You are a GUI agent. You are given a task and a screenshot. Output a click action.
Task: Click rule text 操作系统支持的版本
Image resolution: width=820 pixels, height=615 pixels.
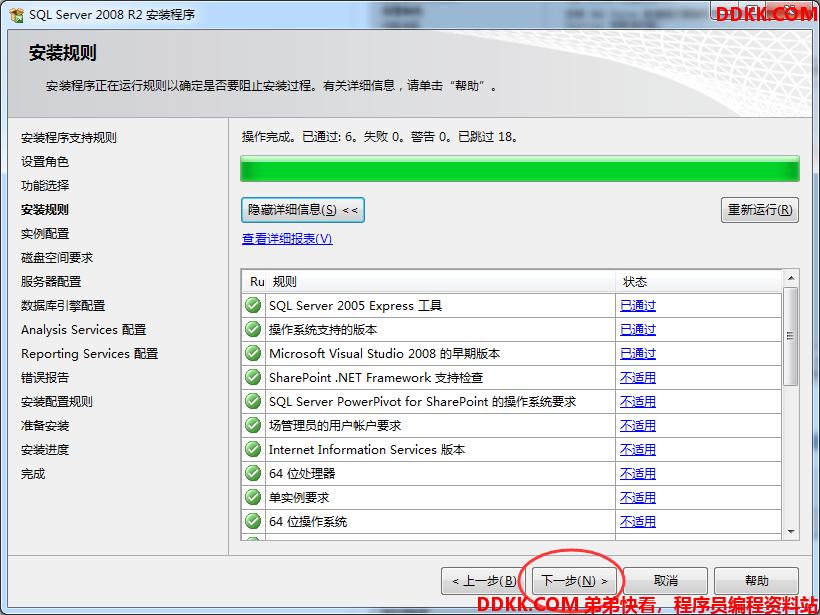(x=323, y=329)
